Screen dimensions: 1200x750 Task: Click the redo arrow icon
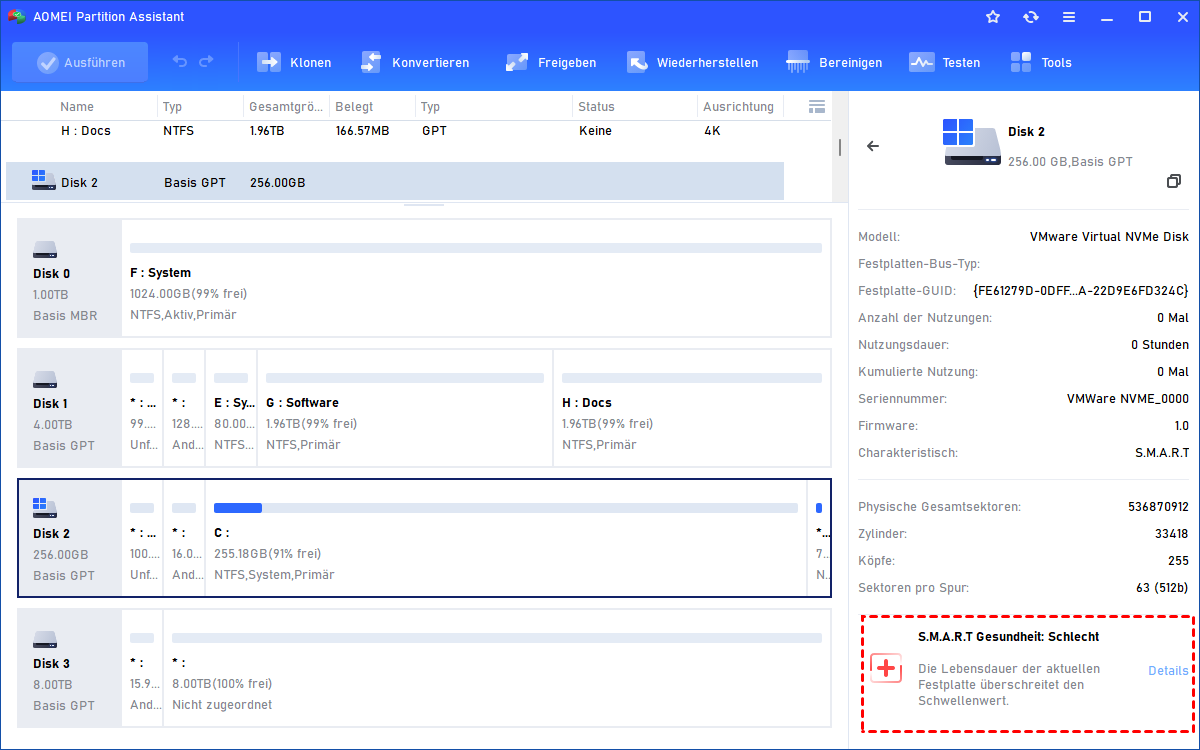point(206,62)
